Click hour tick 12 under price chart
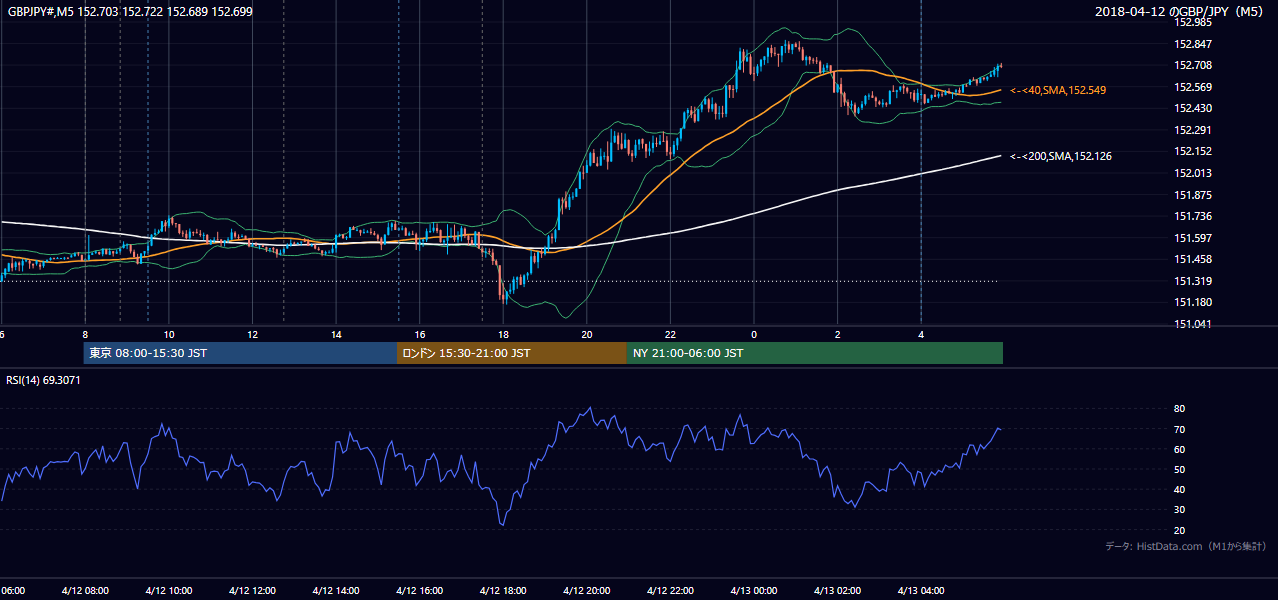 (252, 334)
